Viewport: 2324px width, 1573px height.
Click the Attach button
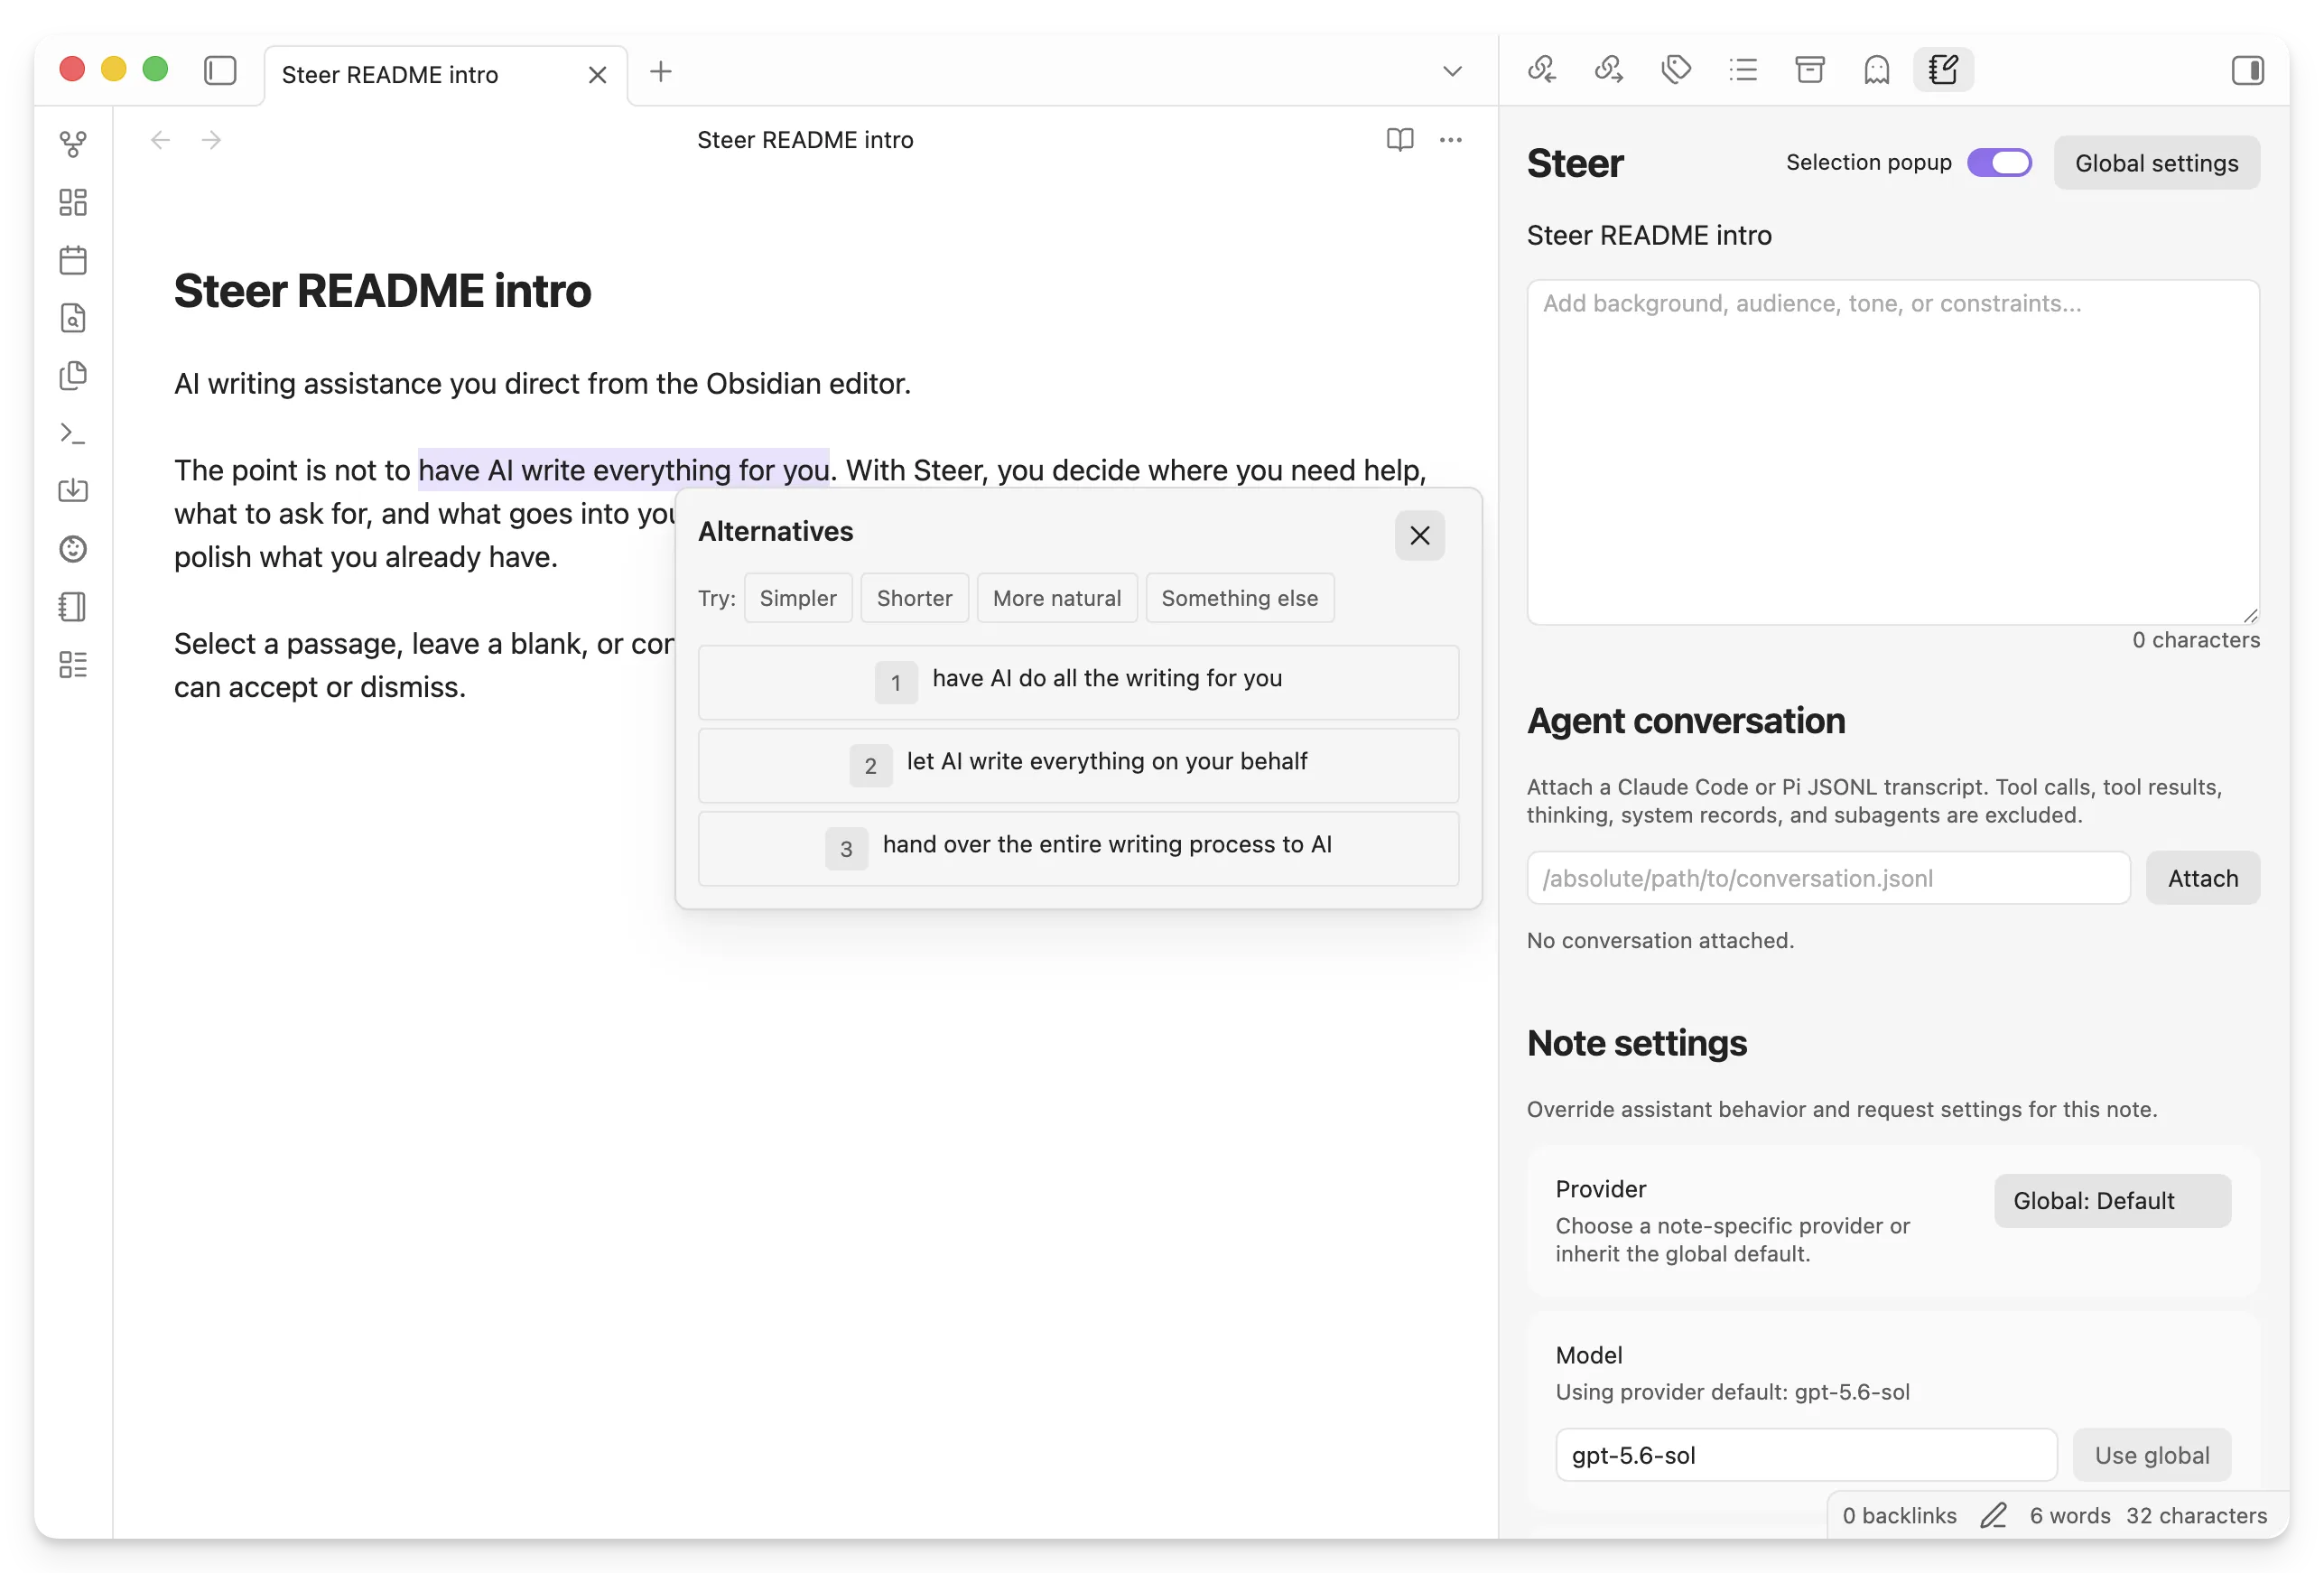tap(2203, 878)
